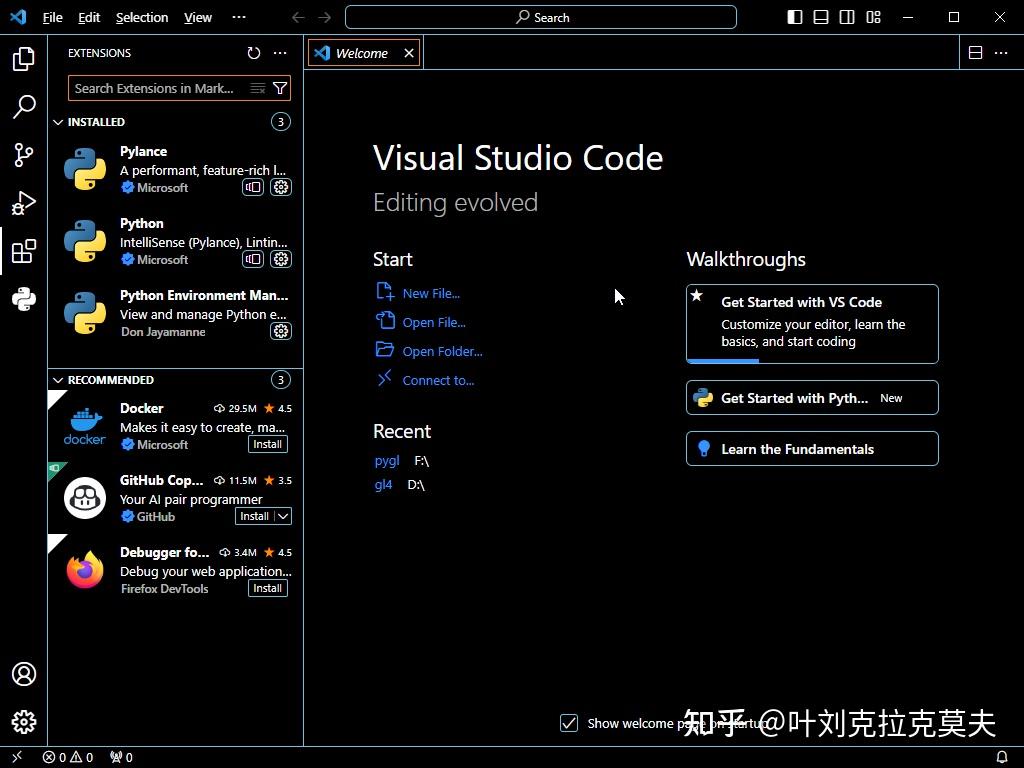1024x768 pixels.
Task: Open the Selection menu
Action: pyautogui.click(x=142, y=18)
